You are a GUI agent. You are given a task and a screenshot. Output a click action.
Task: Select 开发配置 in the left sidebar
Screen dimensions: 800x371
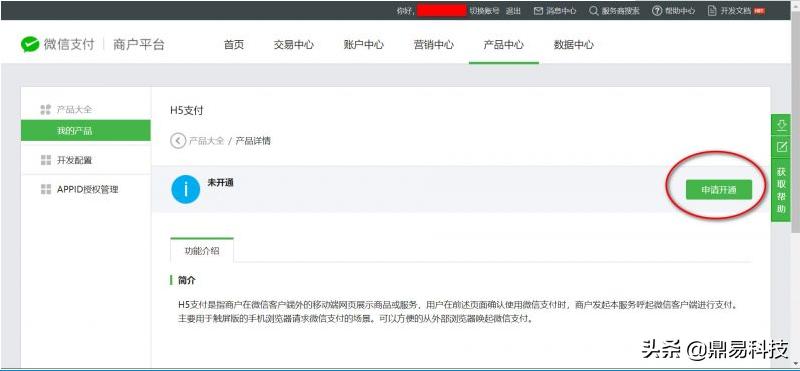(x=74, y=160)
